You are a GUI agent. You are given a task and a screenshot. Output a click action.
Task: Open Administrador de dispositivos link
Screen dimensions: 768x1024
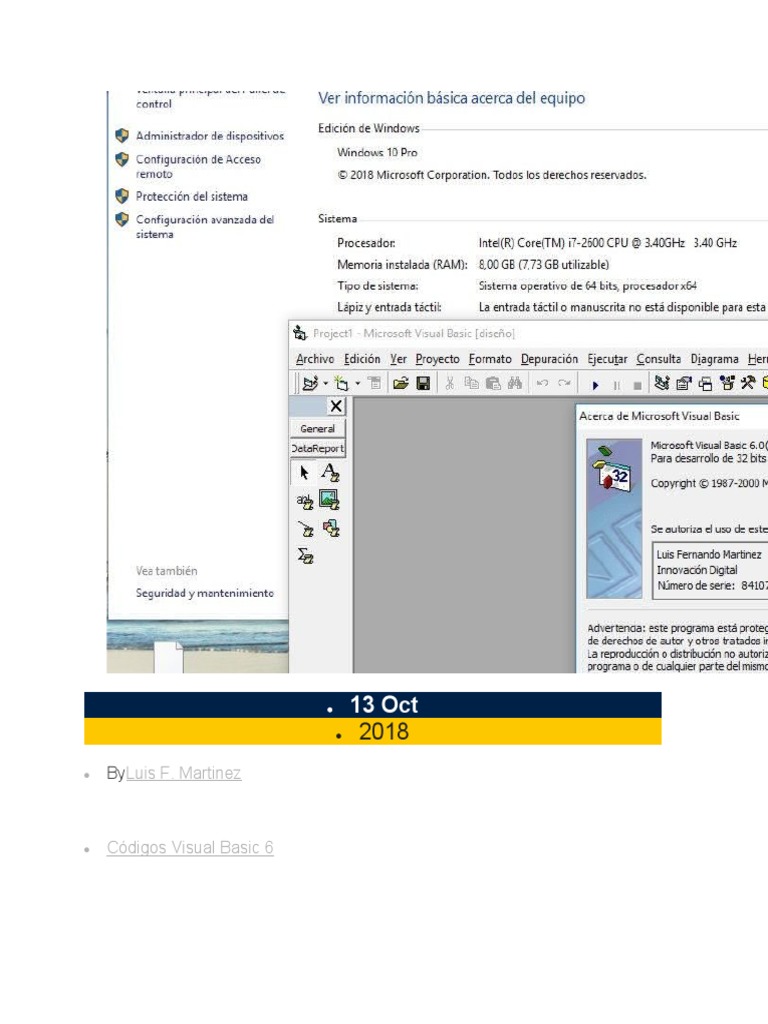tap(210, 136)
